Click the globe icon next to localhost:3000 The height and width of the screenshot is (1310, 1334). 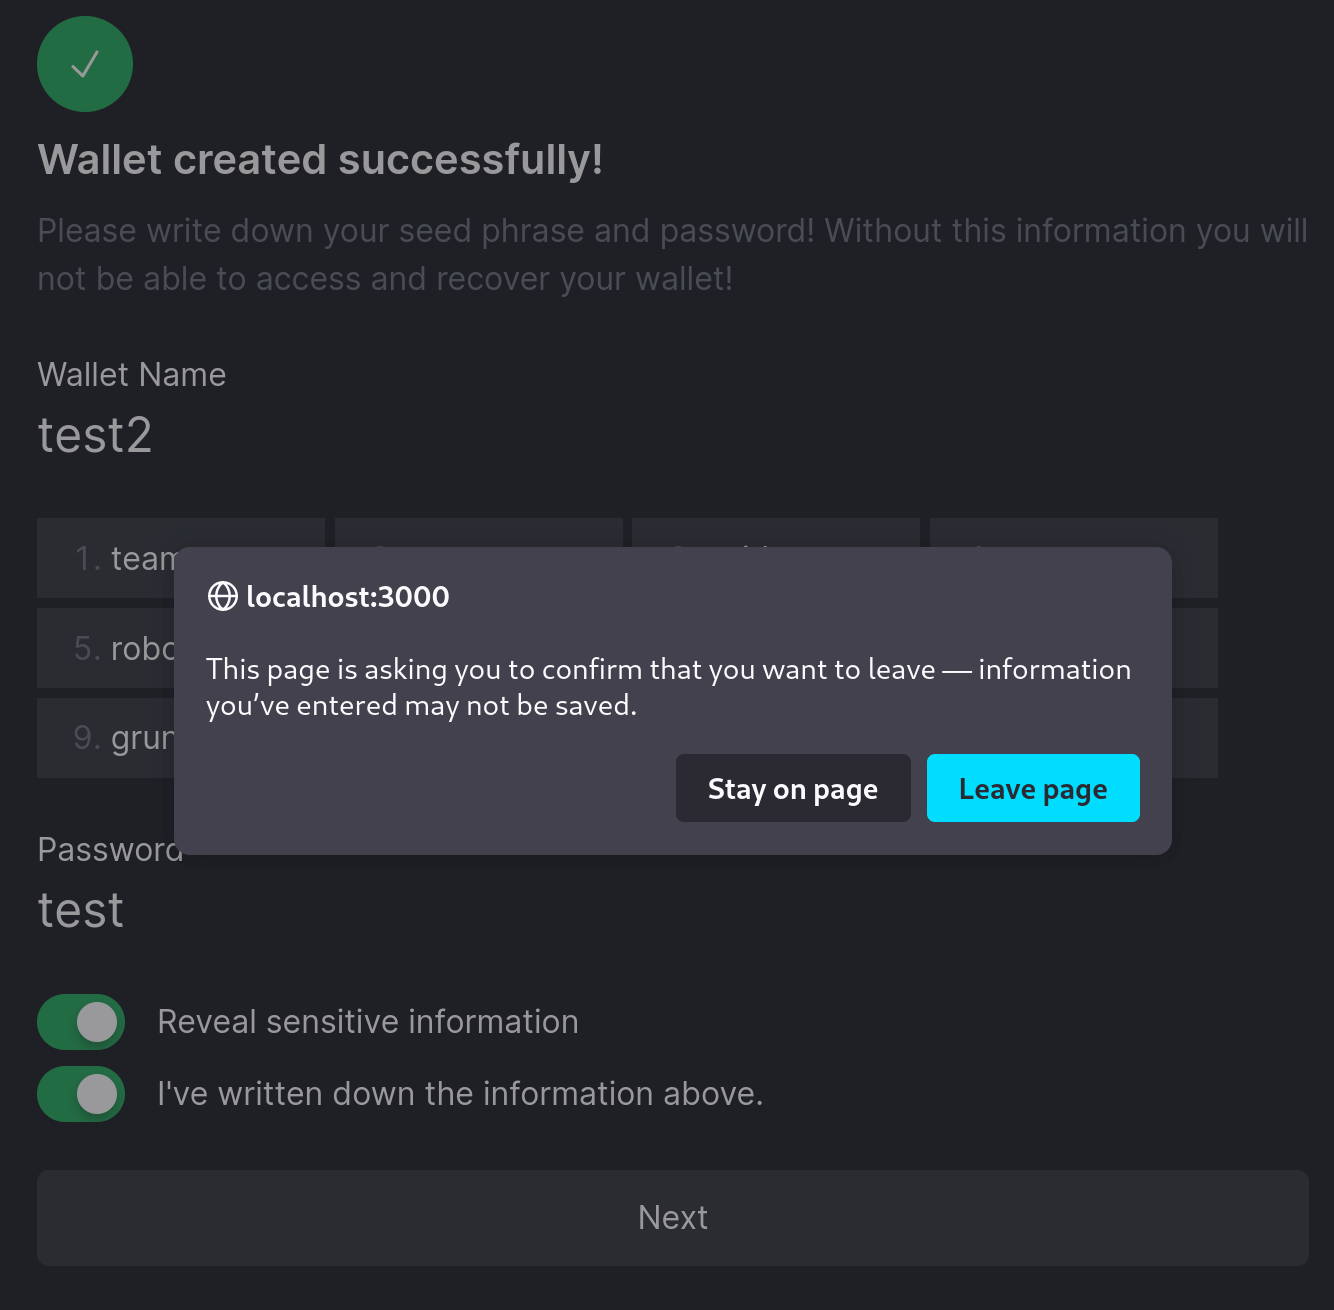click(221, 597)
